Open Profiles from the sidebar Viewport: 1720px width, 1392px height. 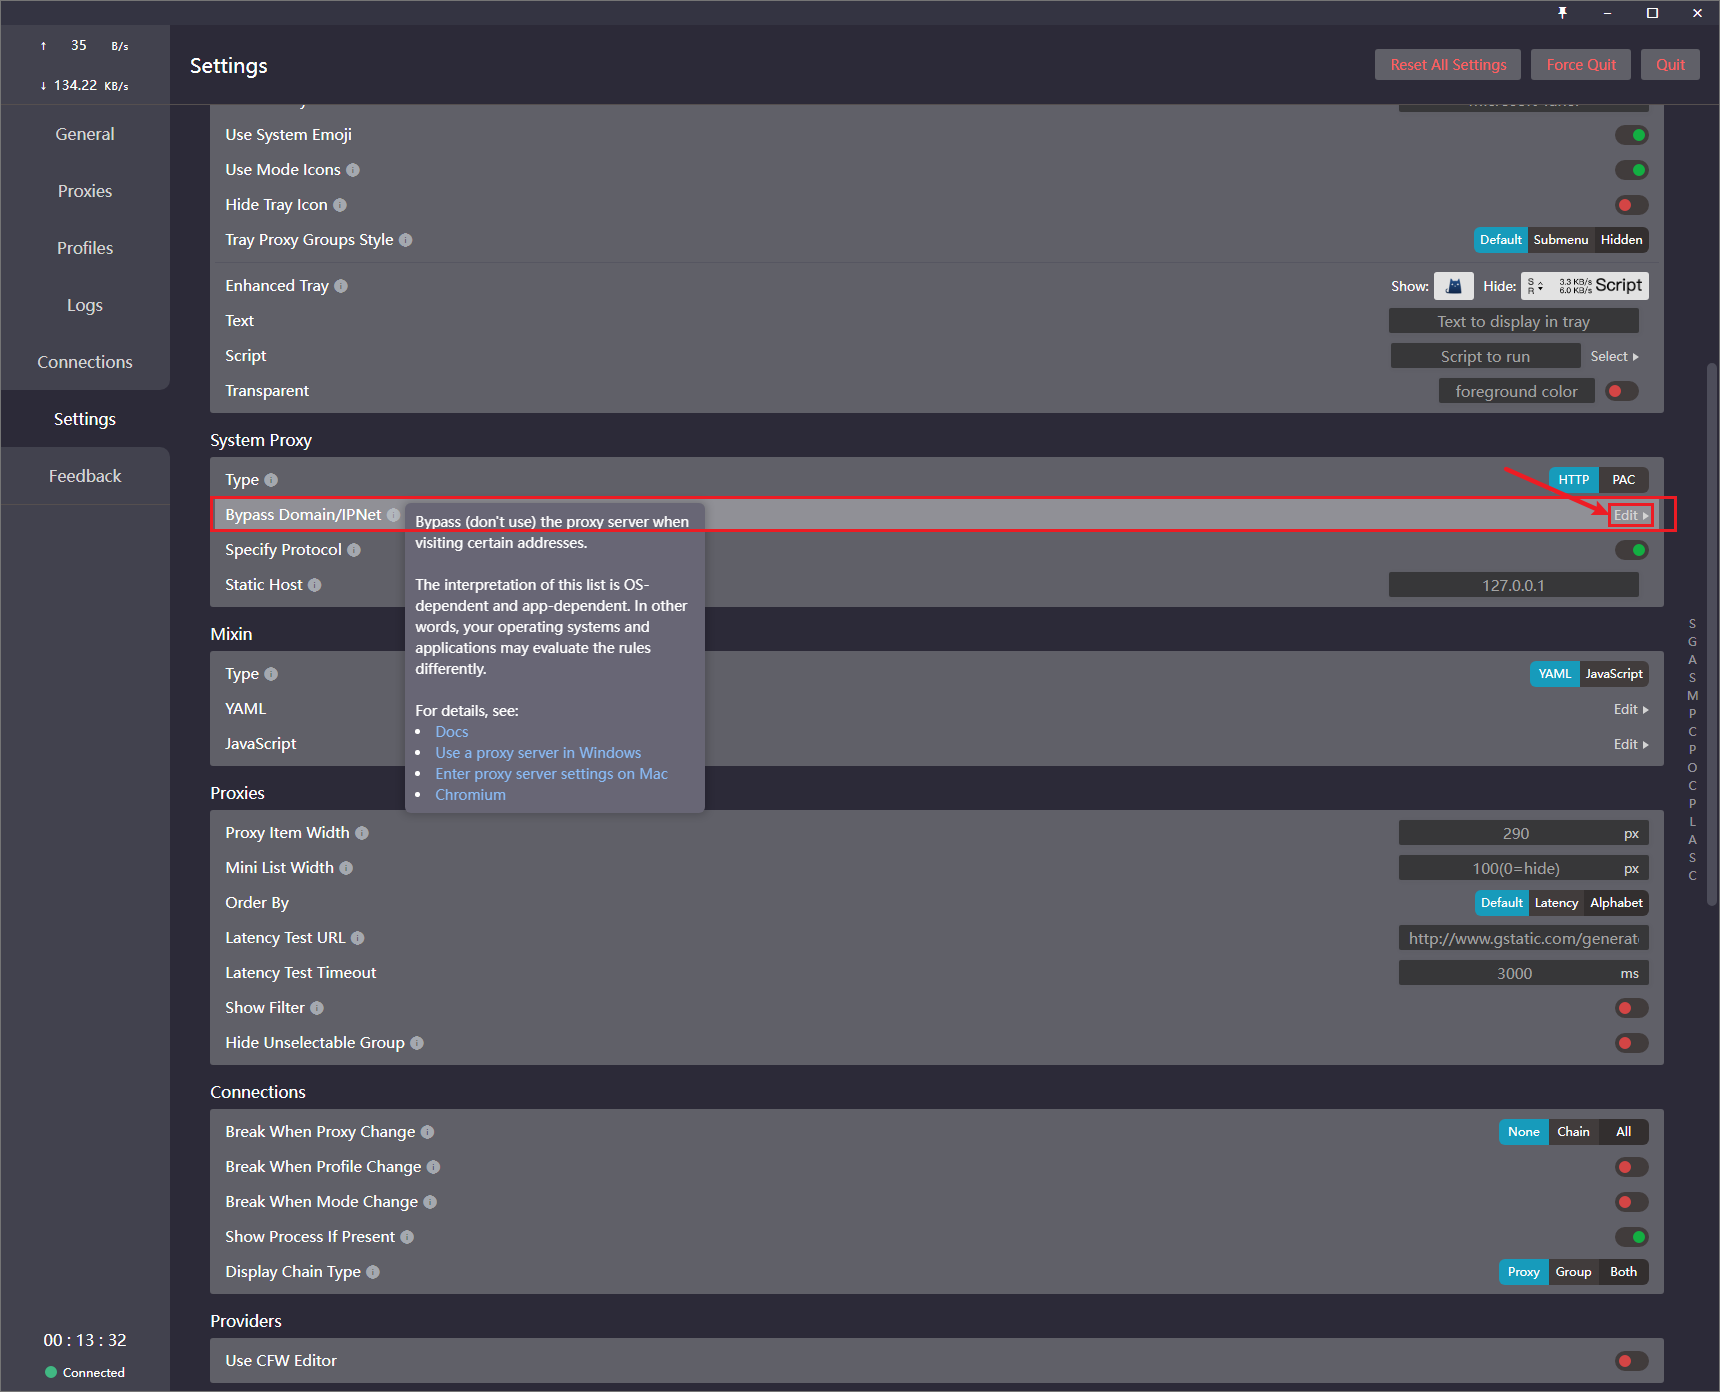tap(85, 248)
